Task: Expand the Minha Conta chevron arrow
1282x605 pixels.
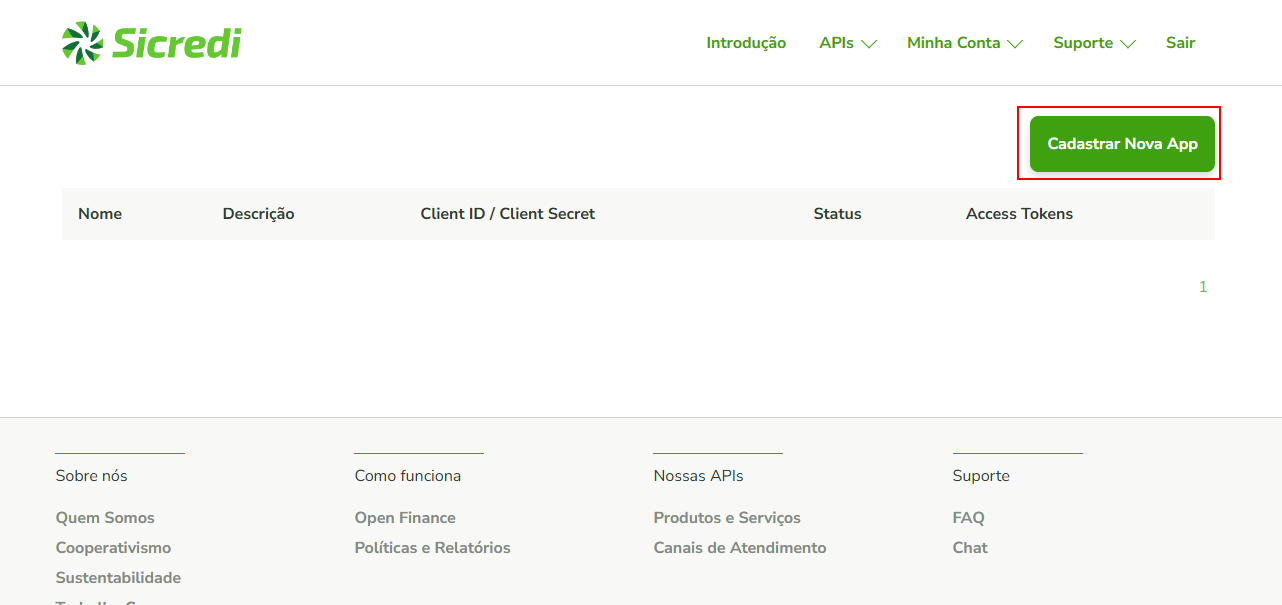Action: [x=1015, y=44]
